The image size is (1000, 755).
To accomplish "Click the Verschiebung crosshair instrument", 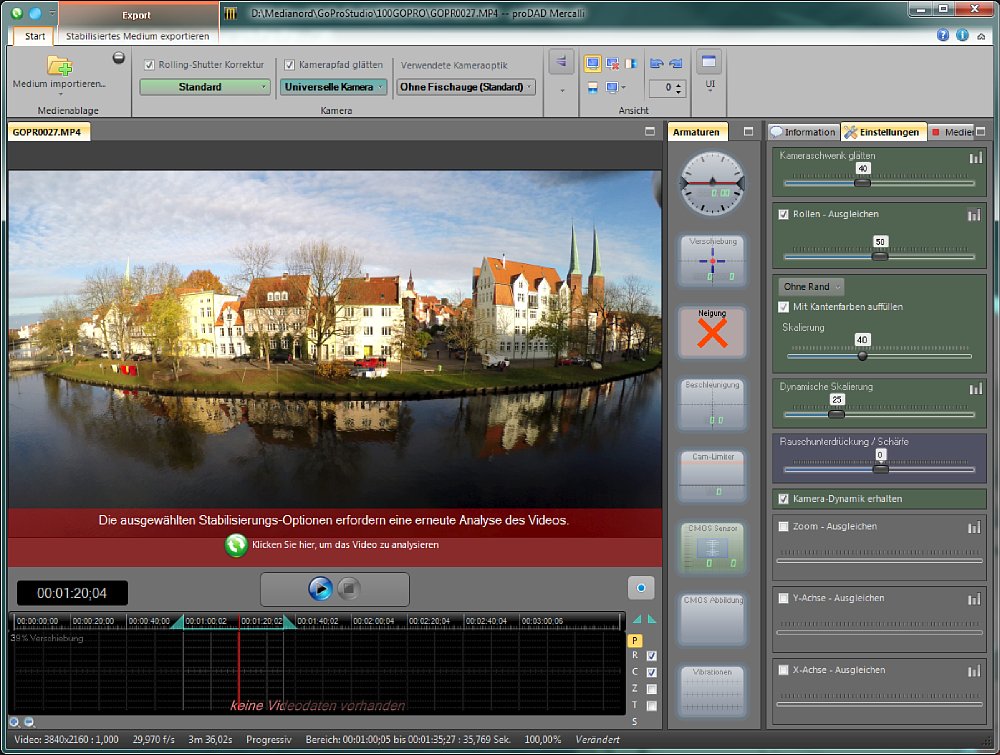I will [711, 260].
